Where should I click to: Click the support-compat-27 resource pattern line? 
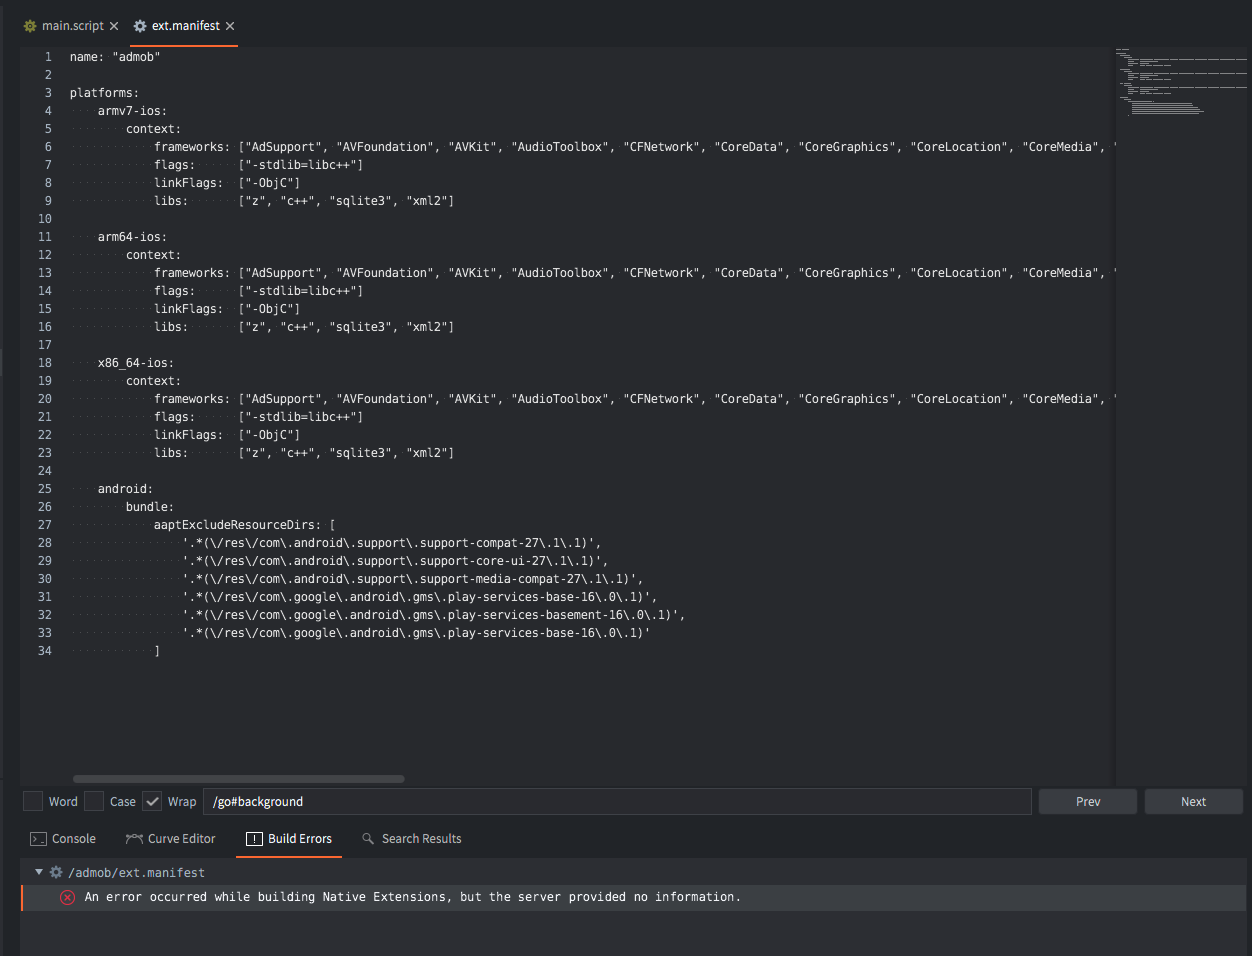[x=392, y=543]
